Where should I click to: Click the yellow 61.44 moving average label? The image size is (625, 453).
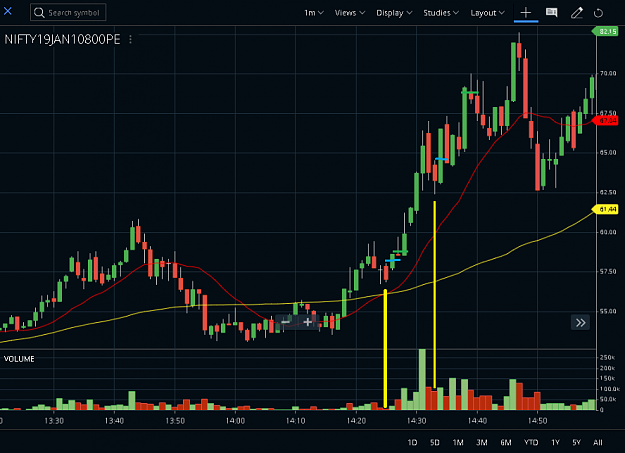click(605, 209)
